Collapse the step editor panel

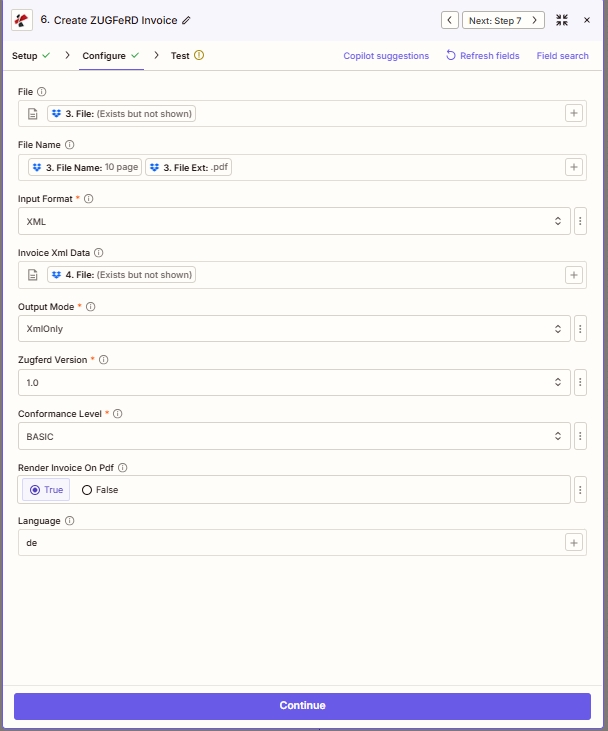tap(562, 20)
